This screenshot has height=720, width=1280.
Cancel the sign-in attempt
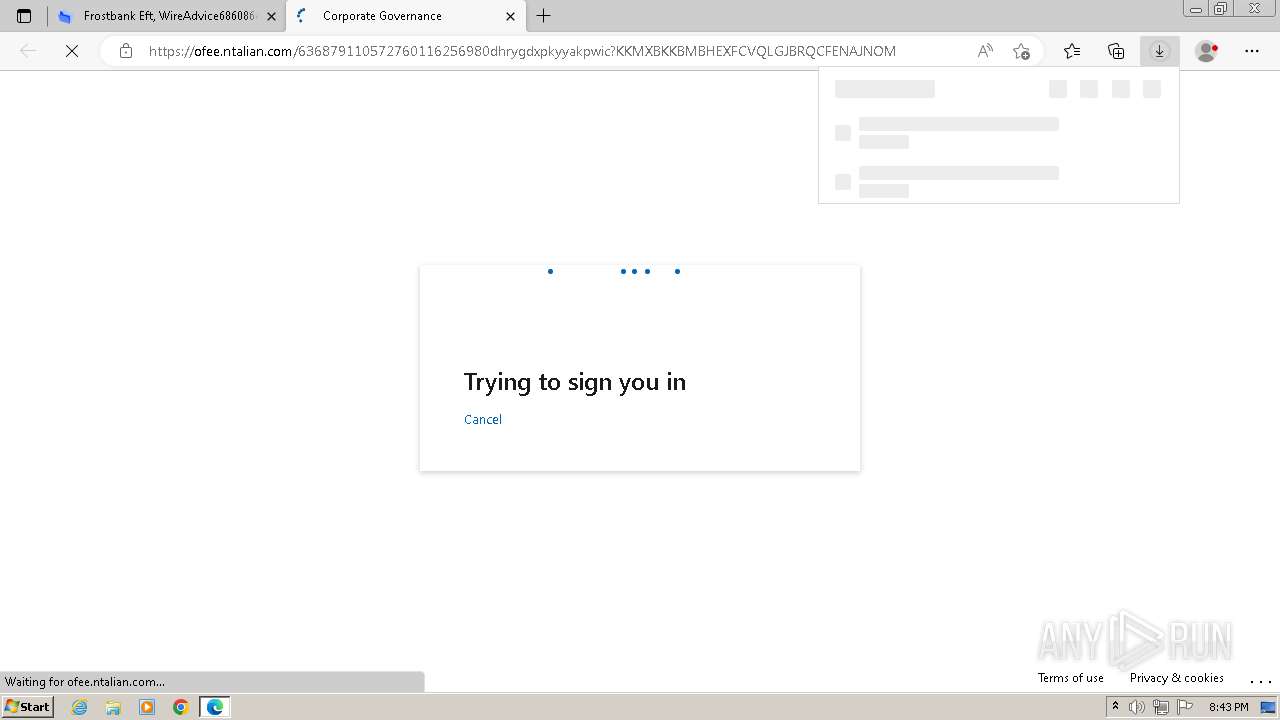[x=483, y=419]
